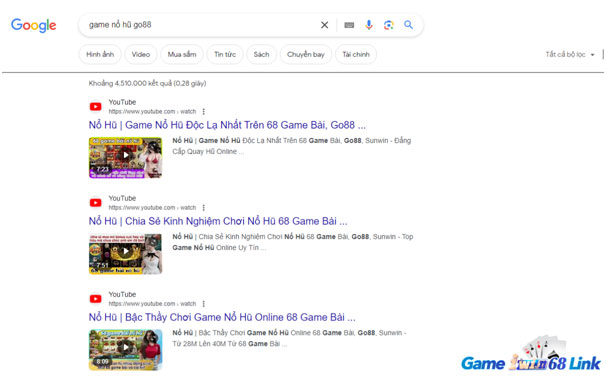Click the 'Khoảng 4.510.000 kết quả' text
Viewport: 606px width, 387px height.
(147, 83)
